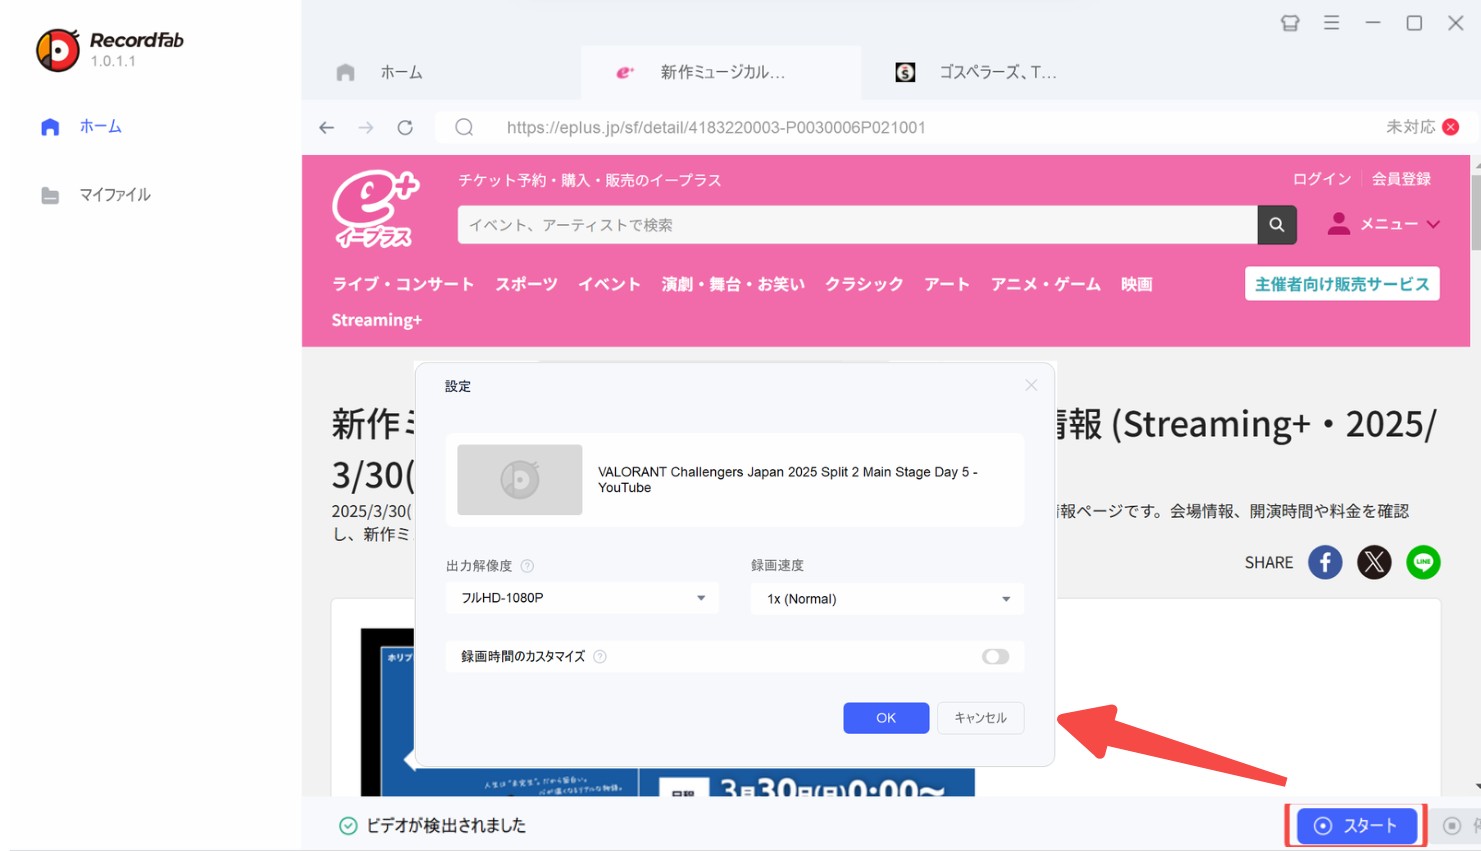Open ライブ・コンサート category
Image resolution: width=1481 pixels, height=851 pixels.
coord(403,284)
